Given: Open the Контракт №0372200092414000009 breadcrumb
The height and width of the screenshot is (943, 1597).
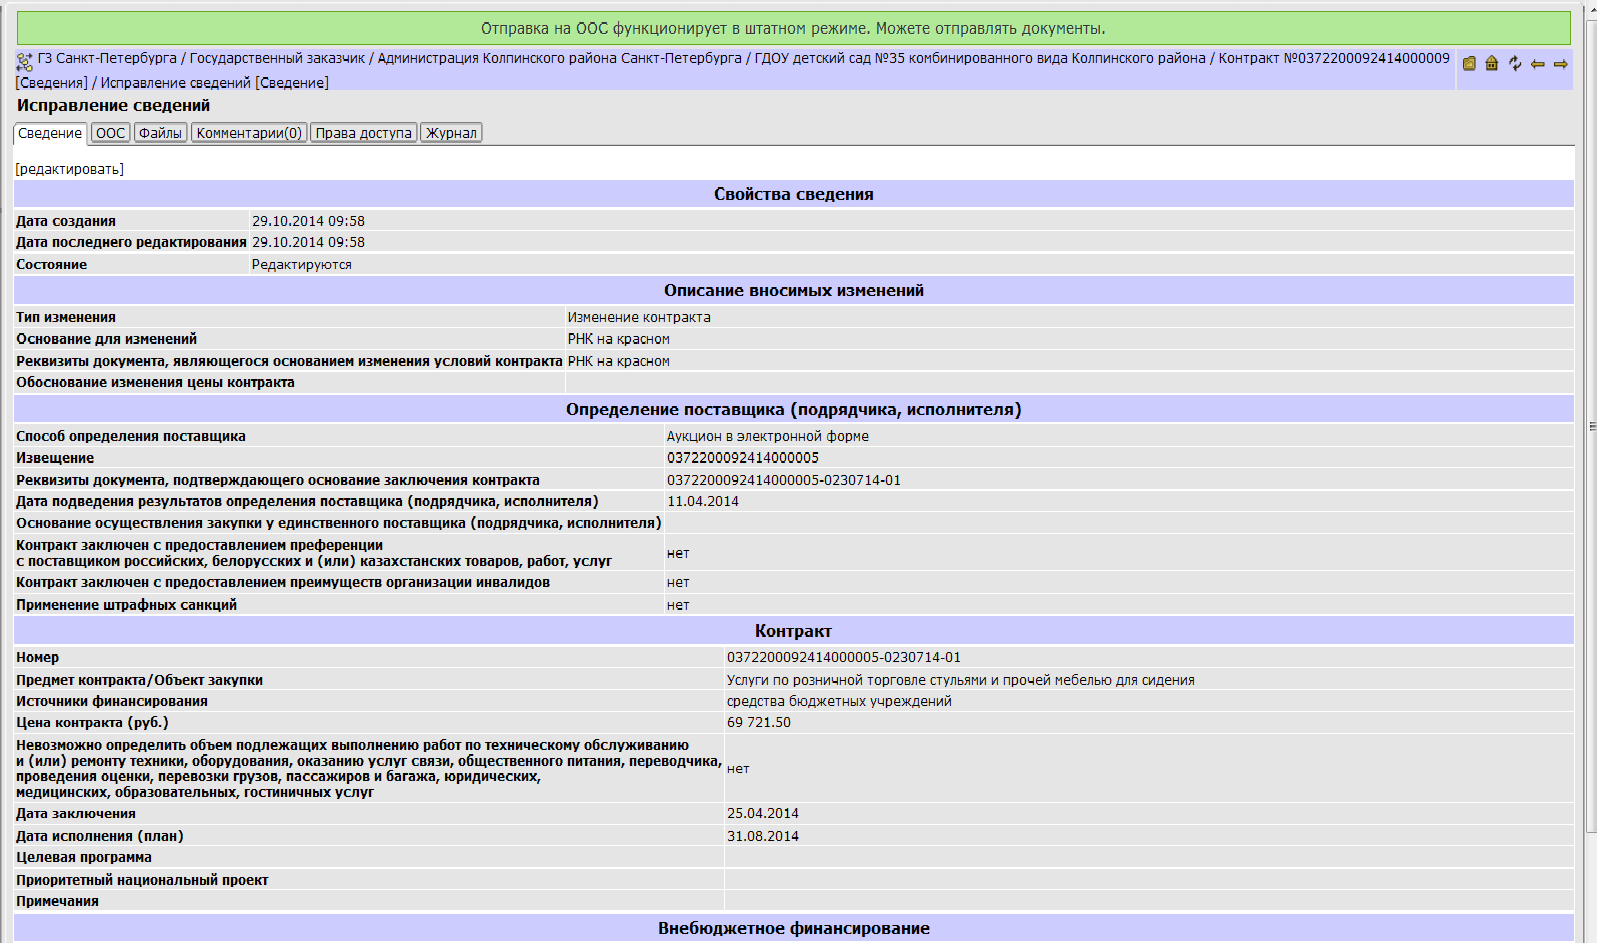Looking at the screenshot, I should [1334, 58].
